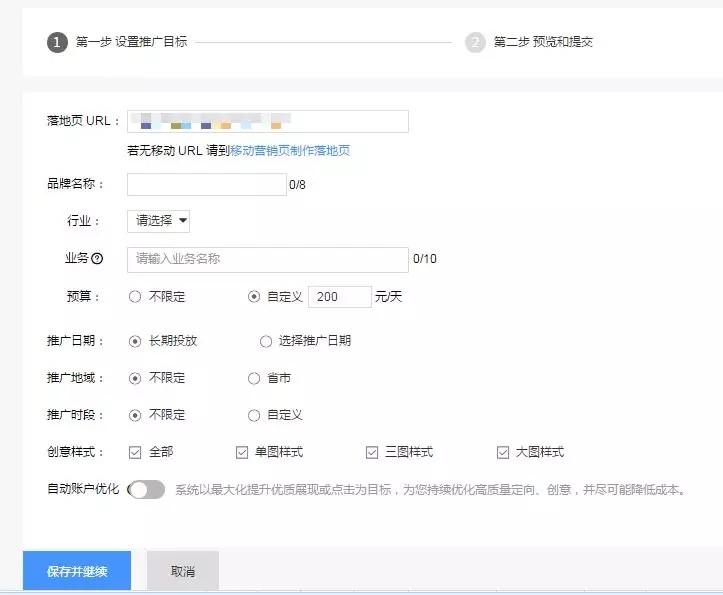723x595 pixels.
Task: Click step 1 circle 设置推广目标
Action: click(x=57, y=42)
